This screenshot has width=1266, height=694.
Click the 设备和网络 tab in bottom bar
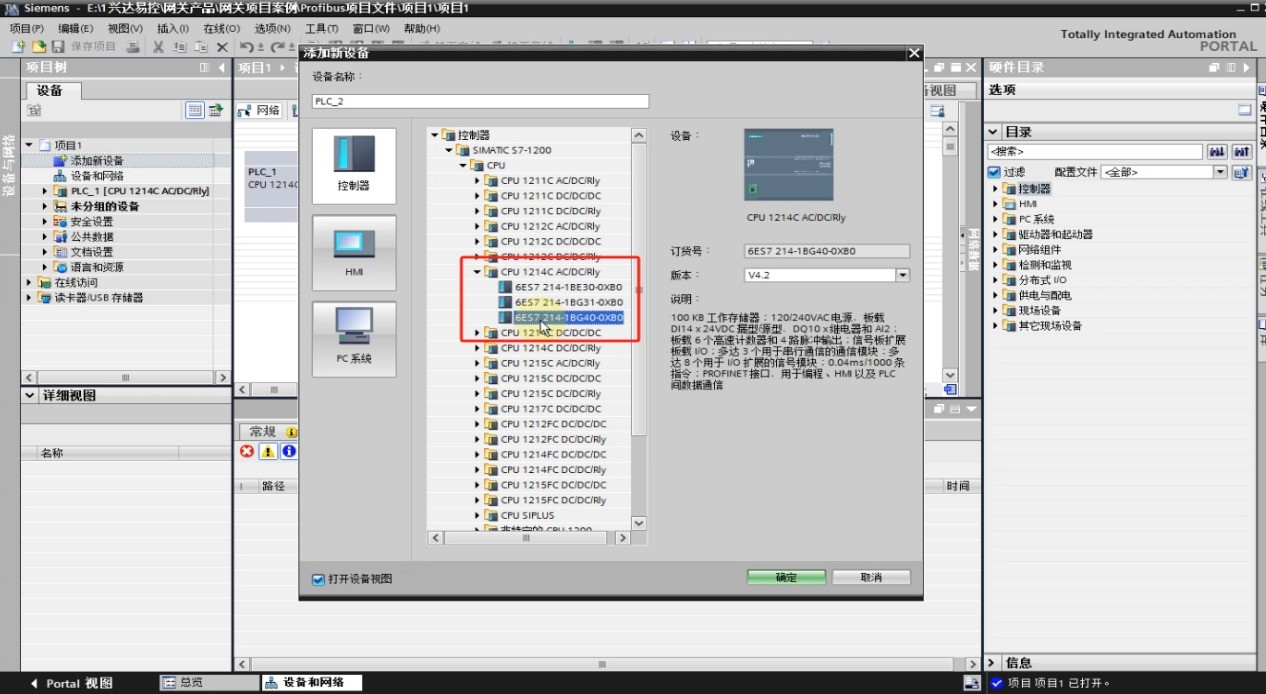coord(312,683)
